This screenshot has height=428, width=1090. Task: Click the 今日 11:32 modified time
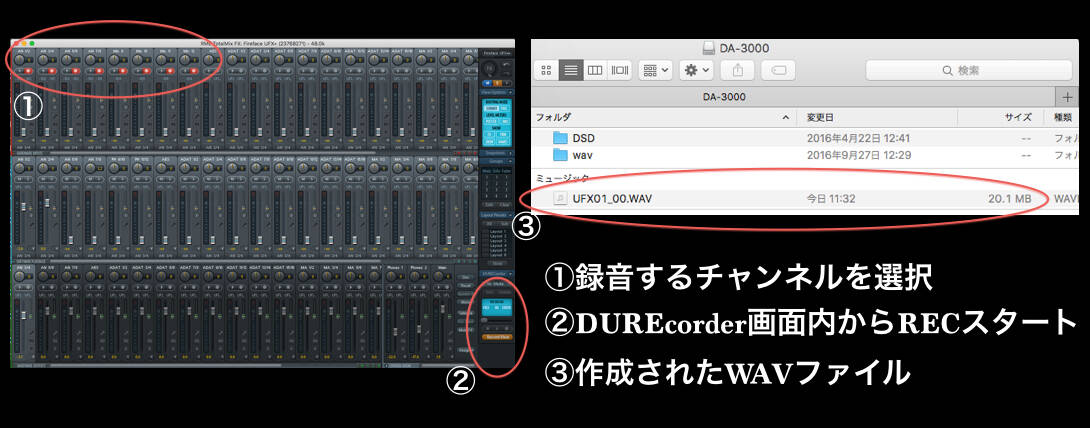coord(831,199)
